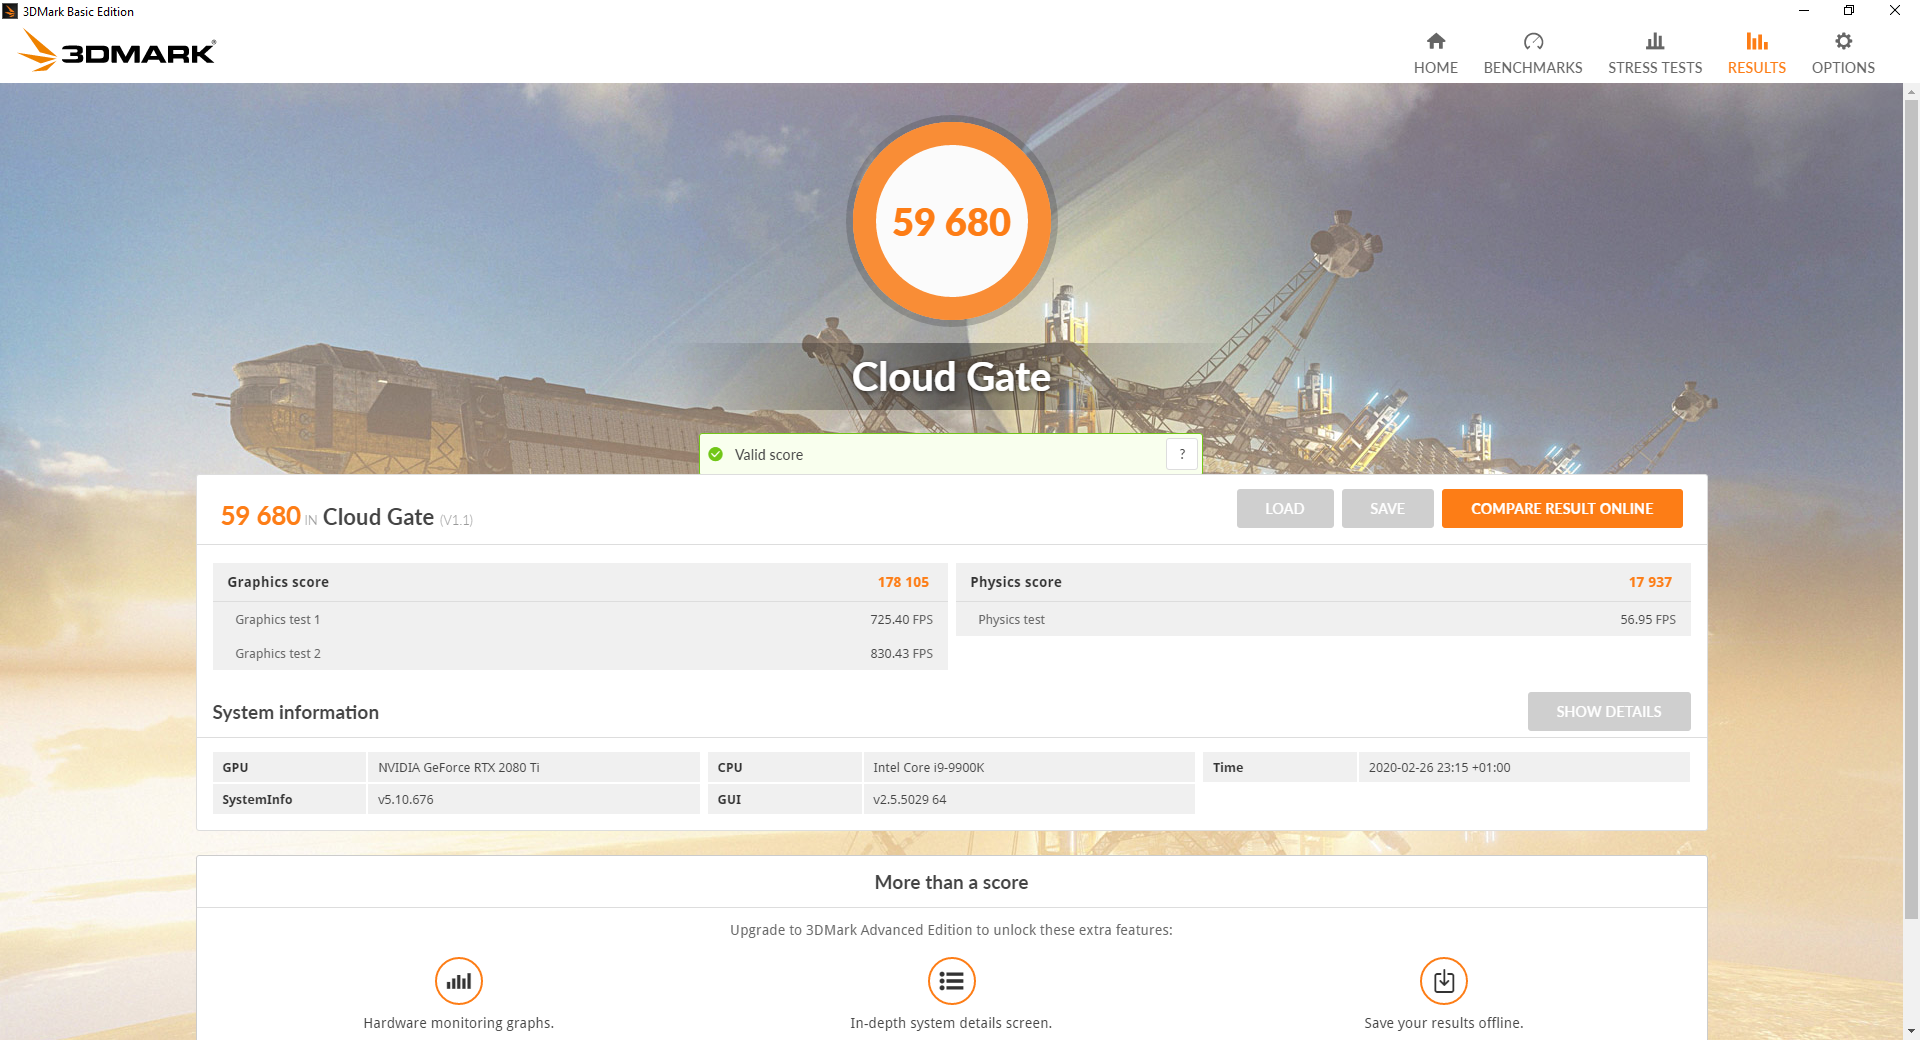Select the Results bar chart icon

point(1757,41)
